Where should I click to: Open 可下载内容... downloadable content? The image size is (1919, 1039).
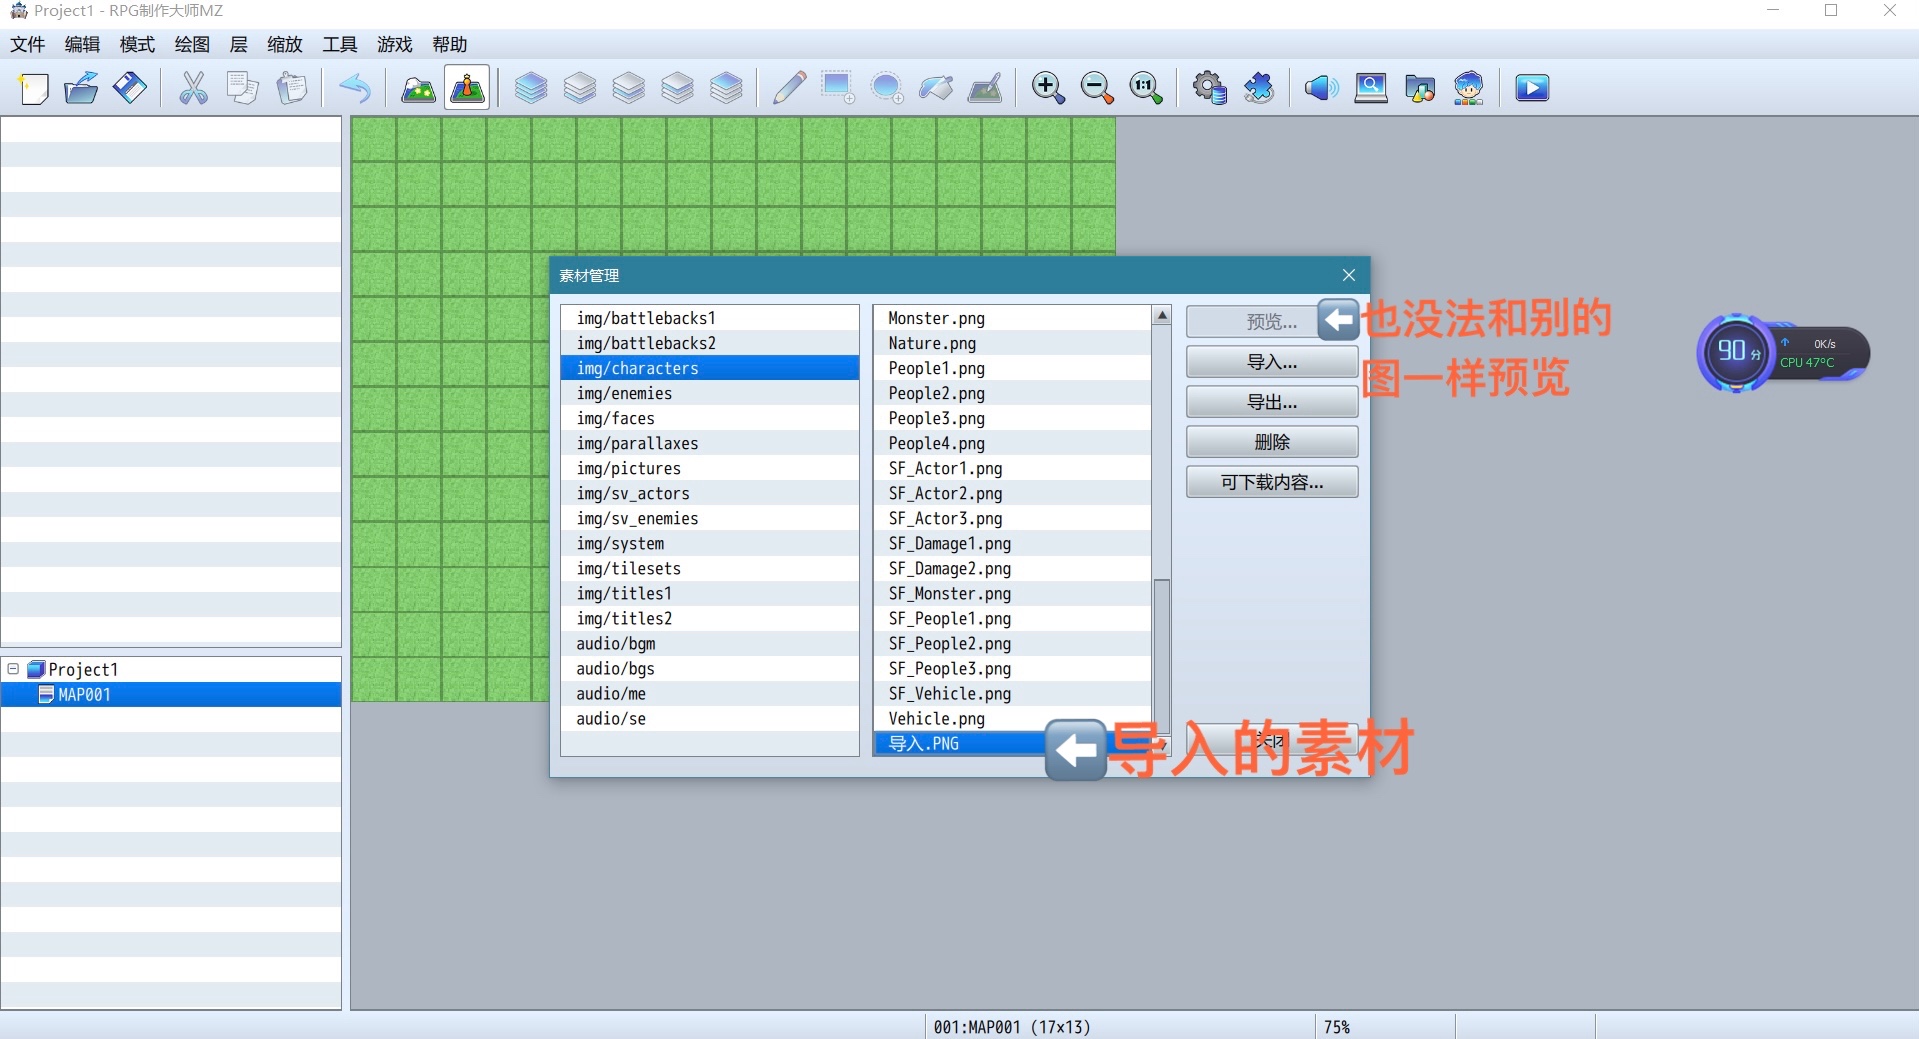[1272, 482]
